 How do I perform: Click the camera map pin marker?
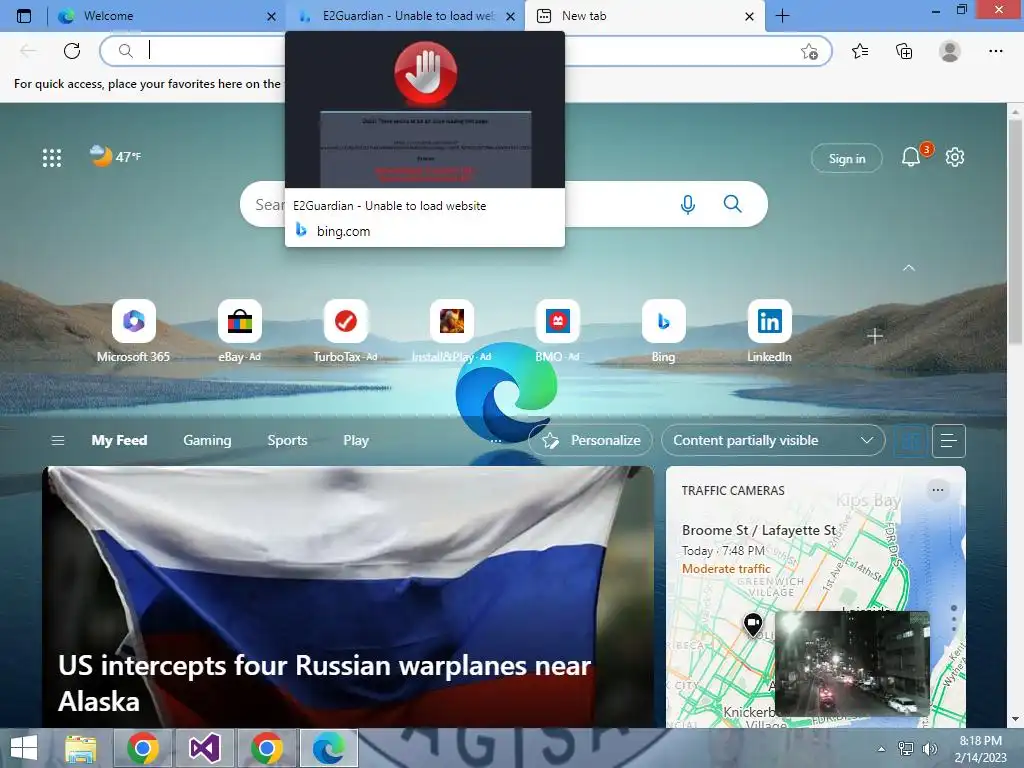tap(753, 624)
